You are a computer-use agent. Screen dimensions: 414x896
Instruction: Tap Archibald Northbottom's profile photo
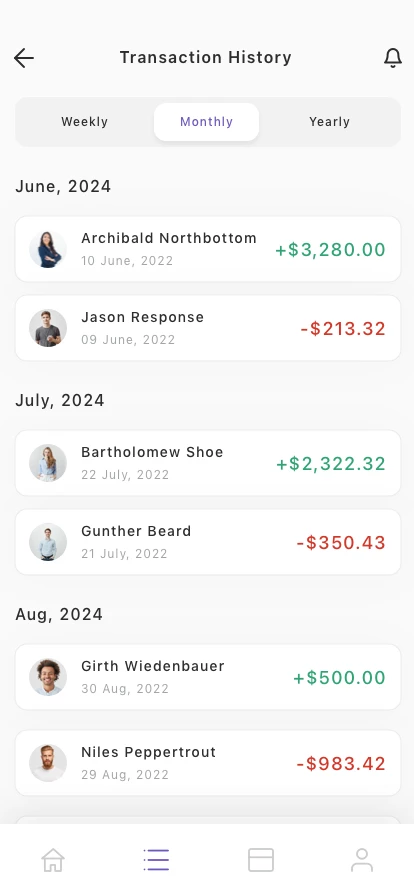click(48, 249)
